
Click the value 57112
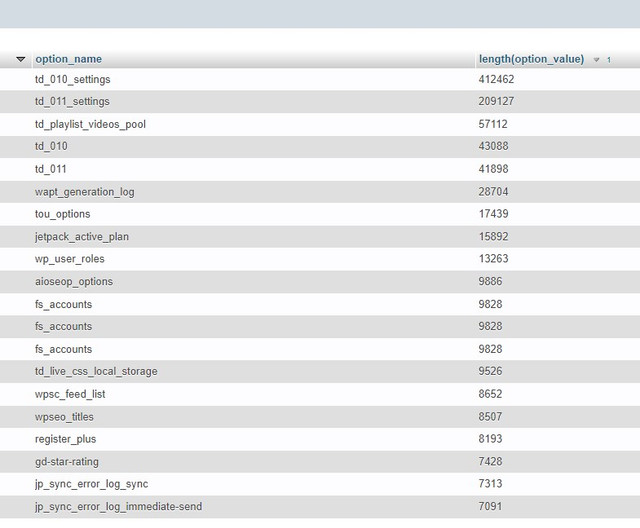493,124
